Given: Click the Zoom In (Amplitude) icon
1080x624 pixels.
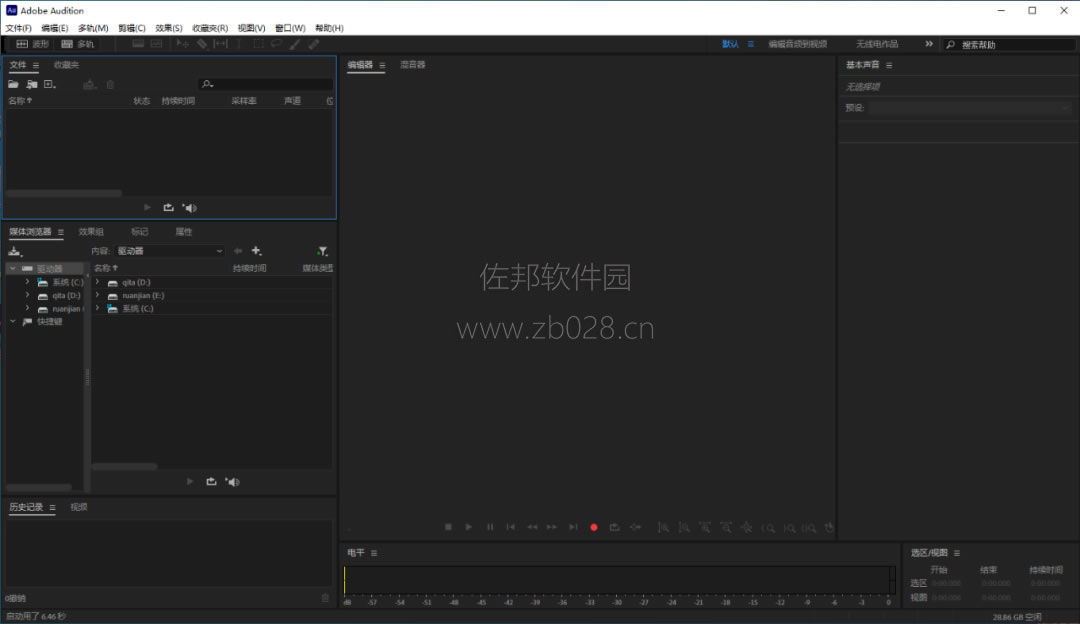Looking at the screenshot, I should coord(663,528).
